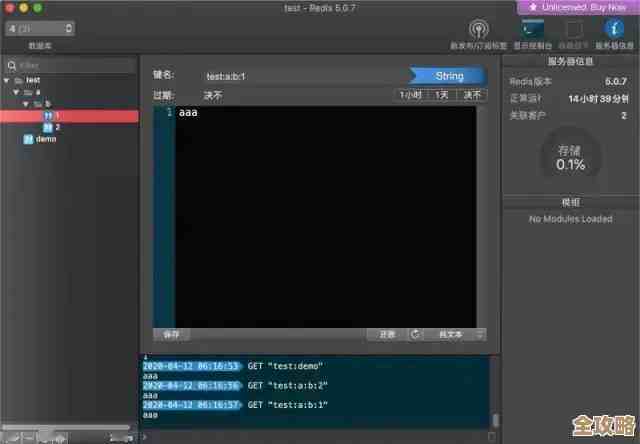Click the search magnifier in filter box
This screenshot has height=444, width=640.
[x=12, y=65]
